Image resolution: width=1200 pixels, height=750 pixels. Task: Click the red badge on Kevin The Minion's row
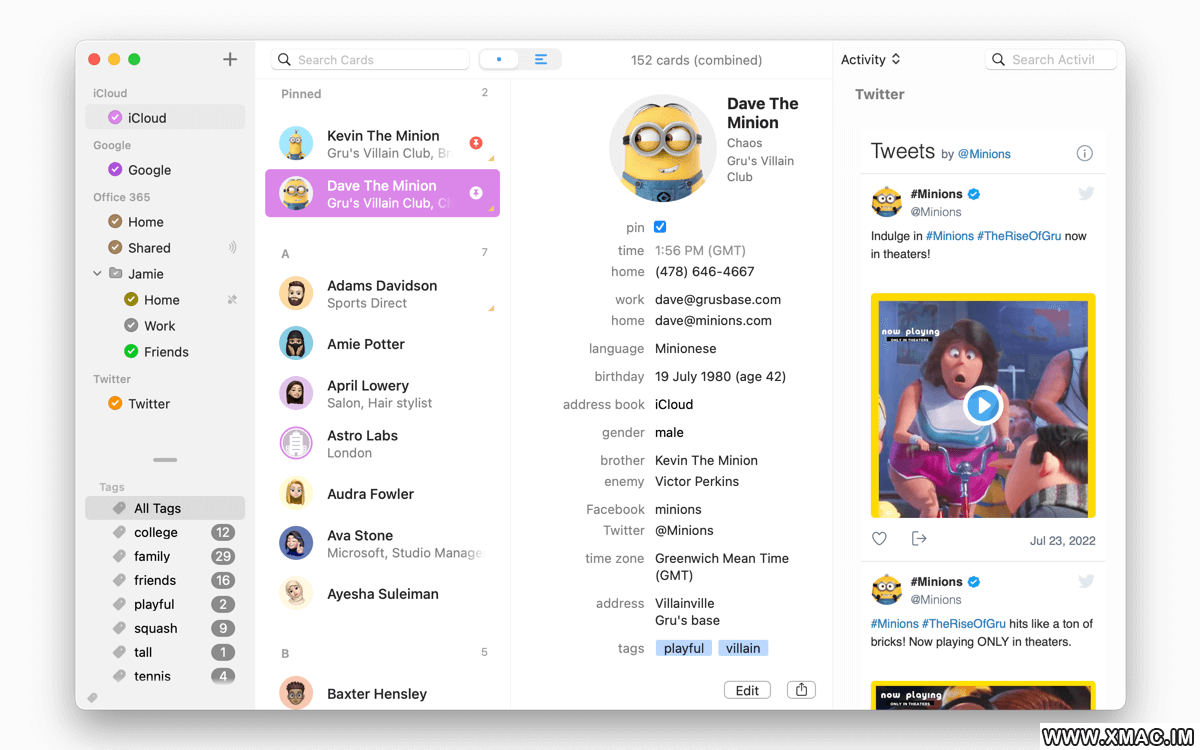pyautogui.click(x=476, y=143)
